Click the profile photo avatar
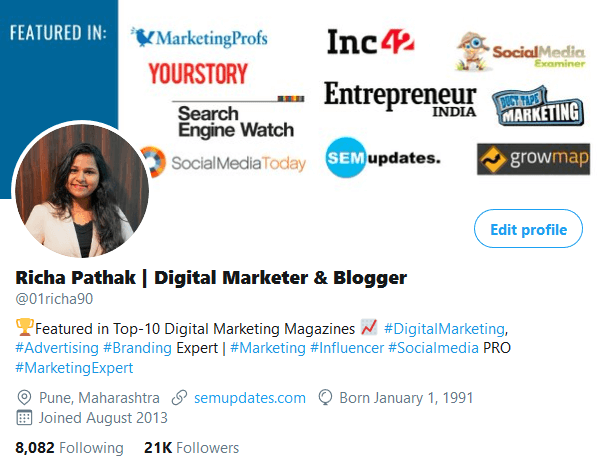 click(80, 189)
